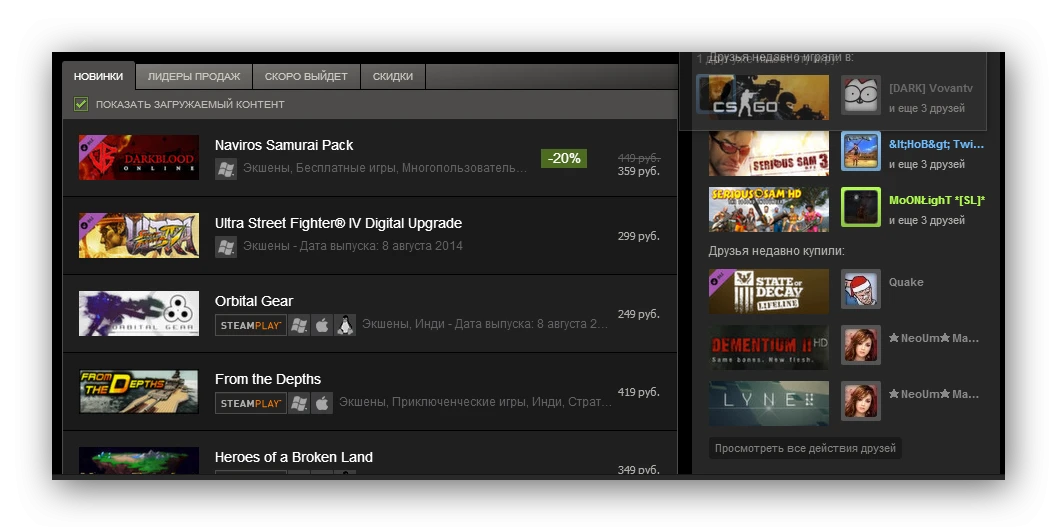Click the Друзья недавно купили heading
The width and height of the screenshot is (1057, 532).
click(x=776, y=251)
